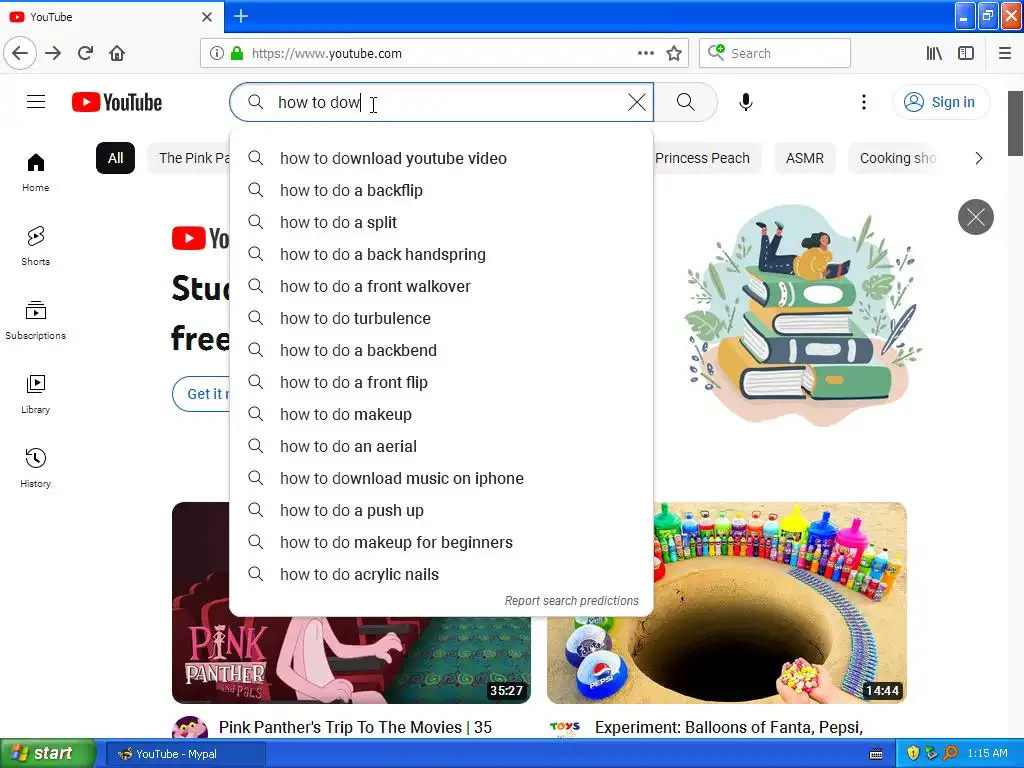Choose suggestion how to do acrylic nails

coord(441,574)
